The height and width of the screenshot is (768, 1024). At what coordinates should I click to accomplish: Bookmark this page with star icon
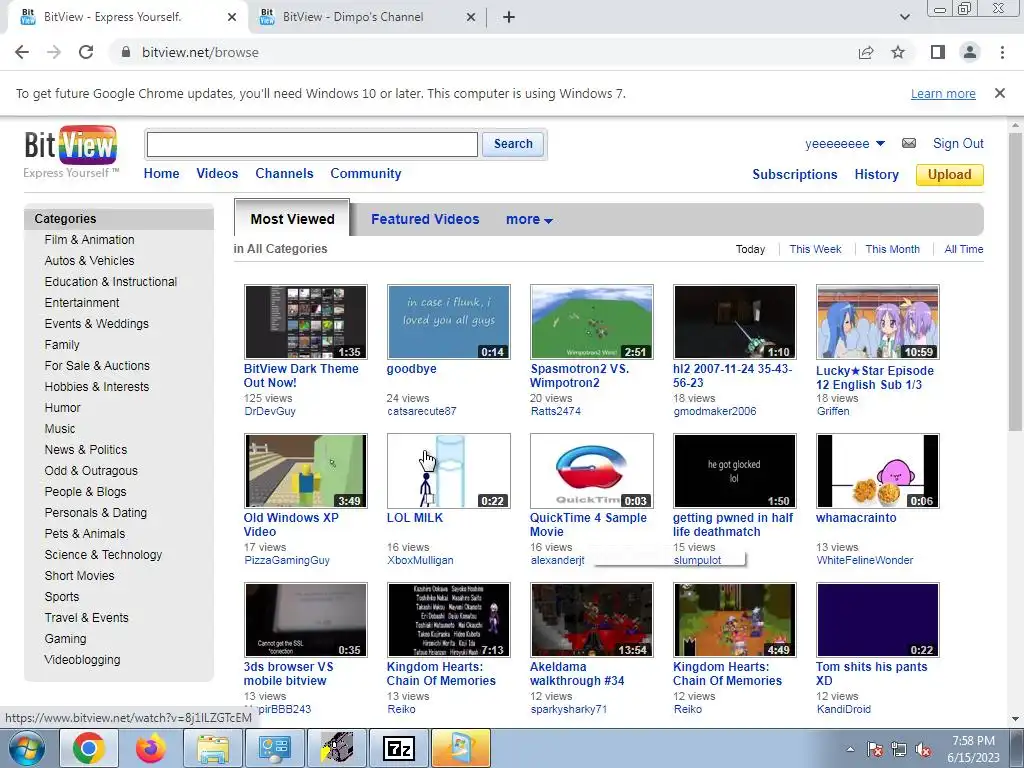pos(898,52)
